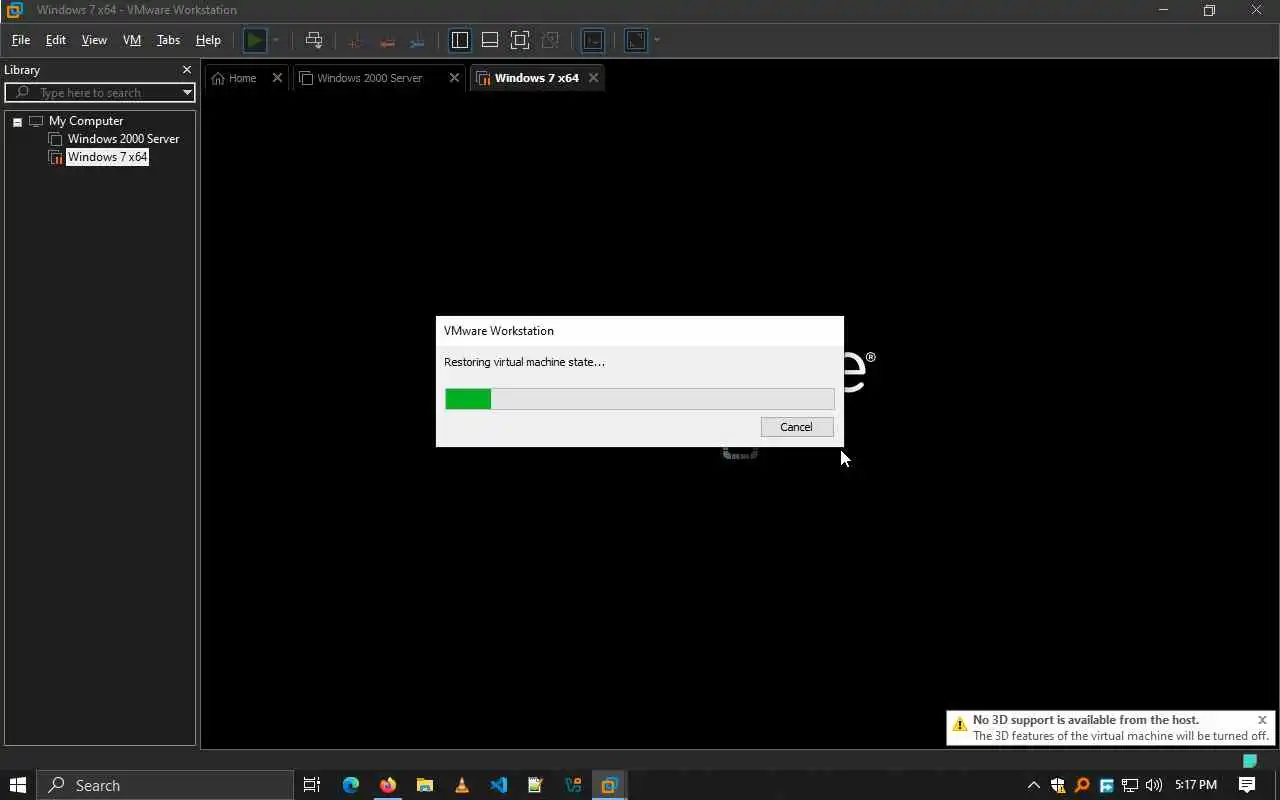Click the blue arrow tray icon
Viewport: 1280px width, 800px height.
(1106, 785)
